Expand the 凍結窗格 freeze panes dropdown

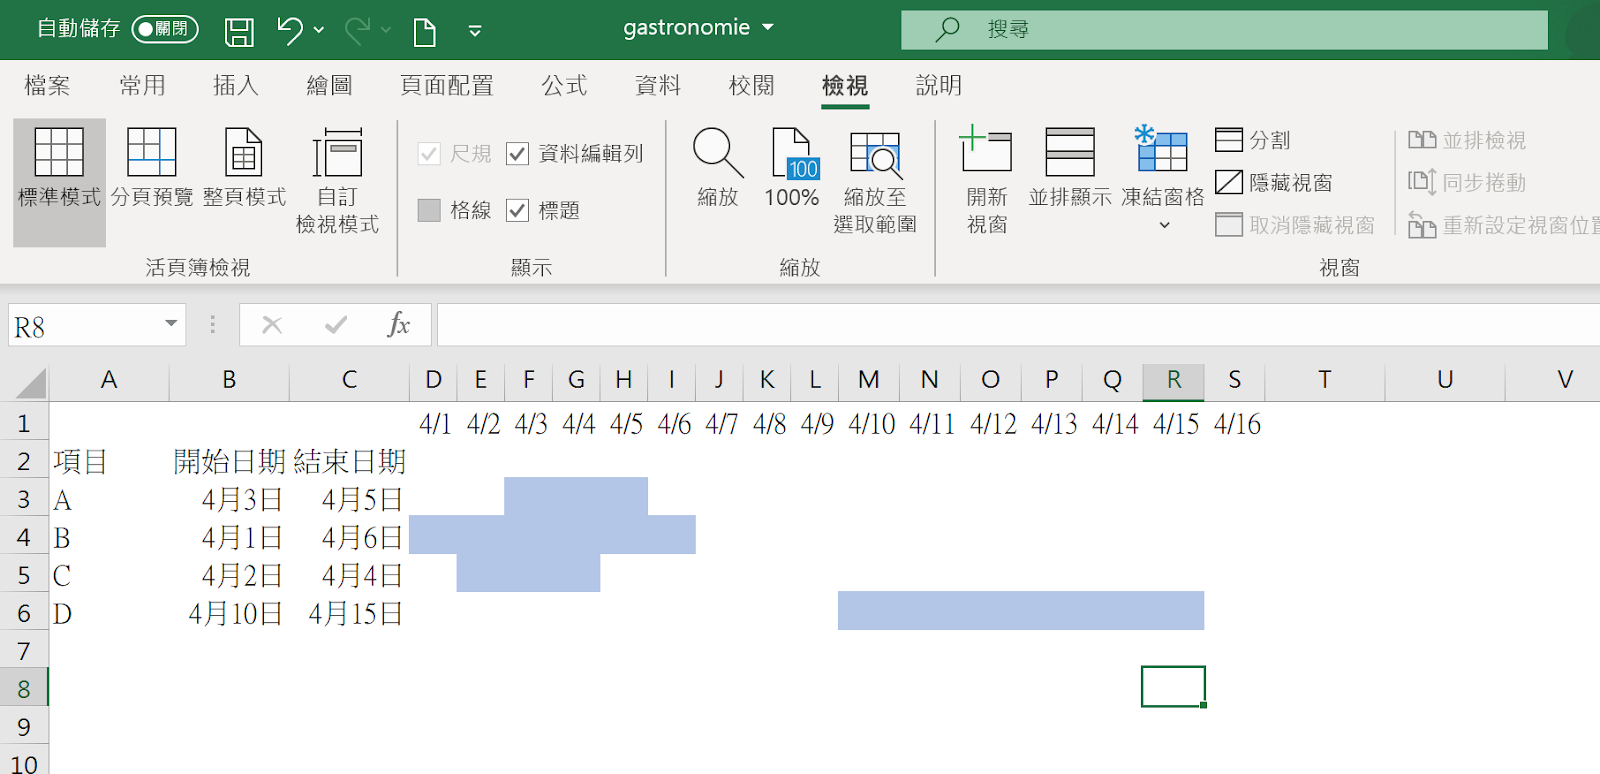(1163, 225)
